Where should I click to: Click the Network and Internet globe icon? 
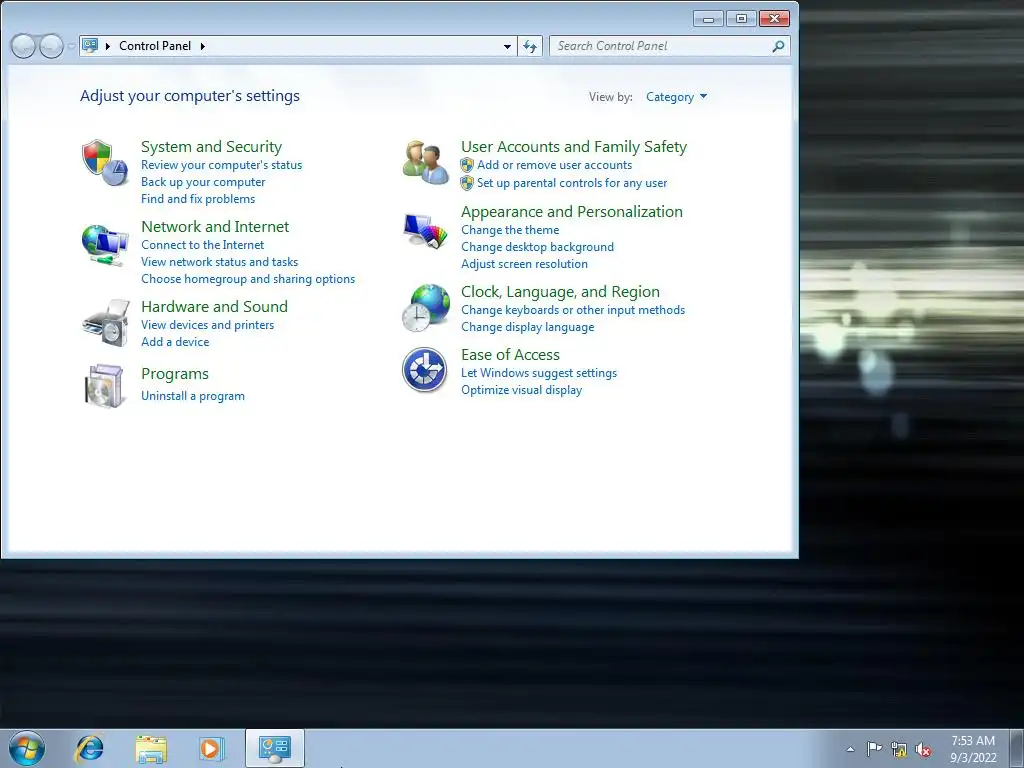tap(104, 244)
